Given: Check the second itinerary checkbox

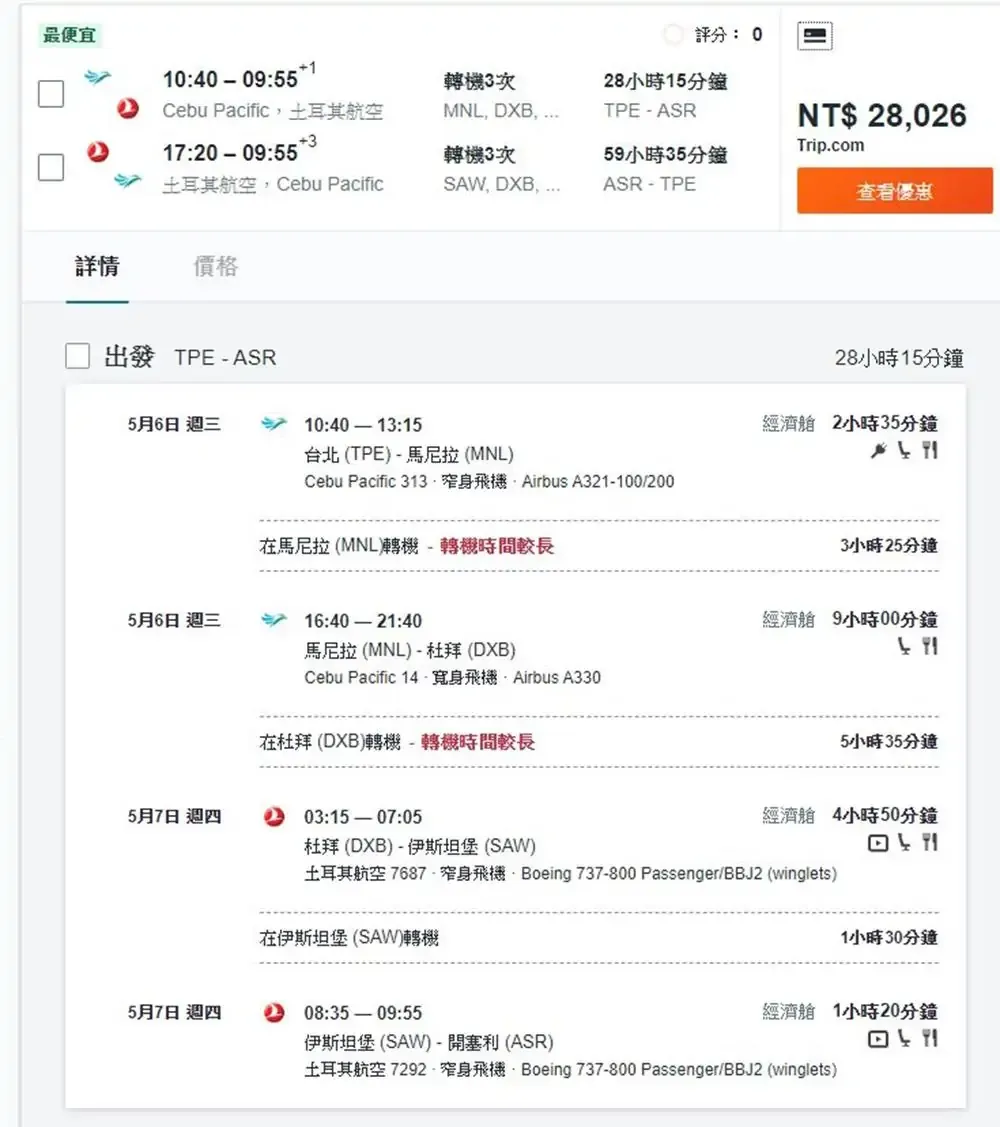Looking at the screenshot, I should coord(51,168).
